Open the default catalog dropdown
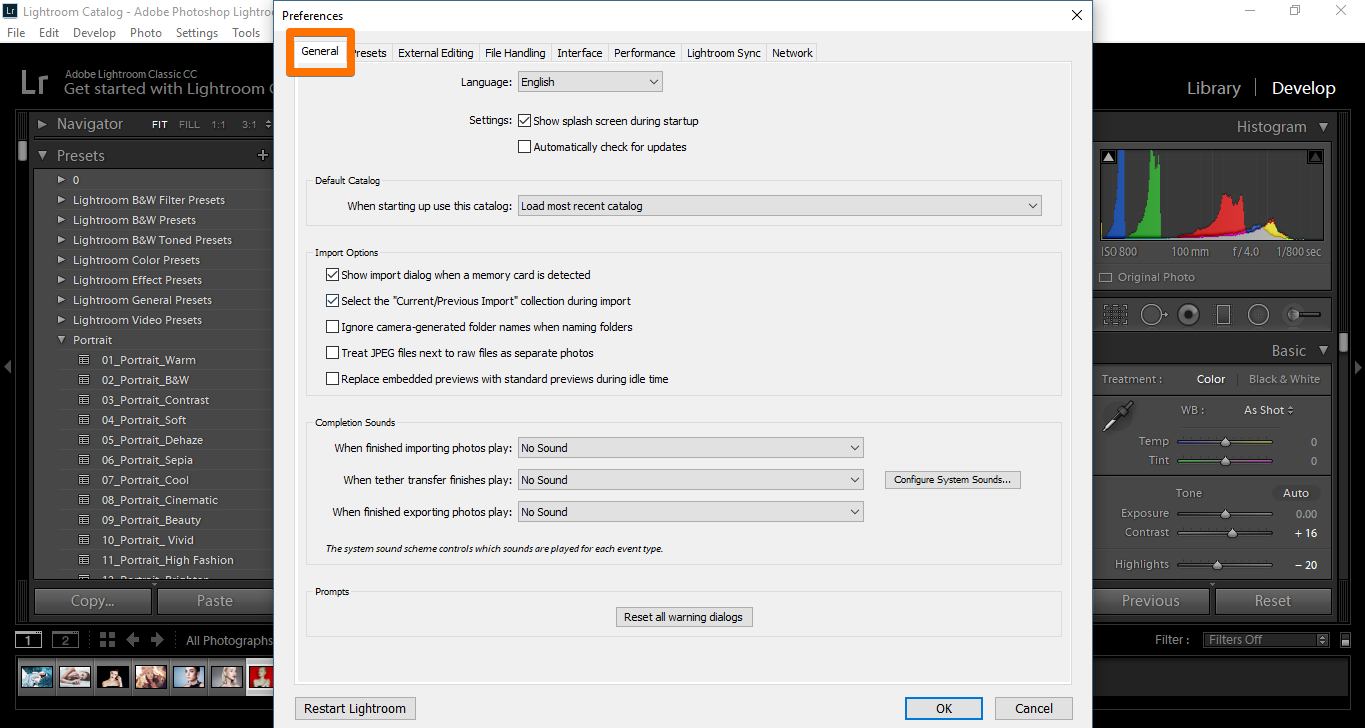1365x728 pixels. tap(779, 206)
